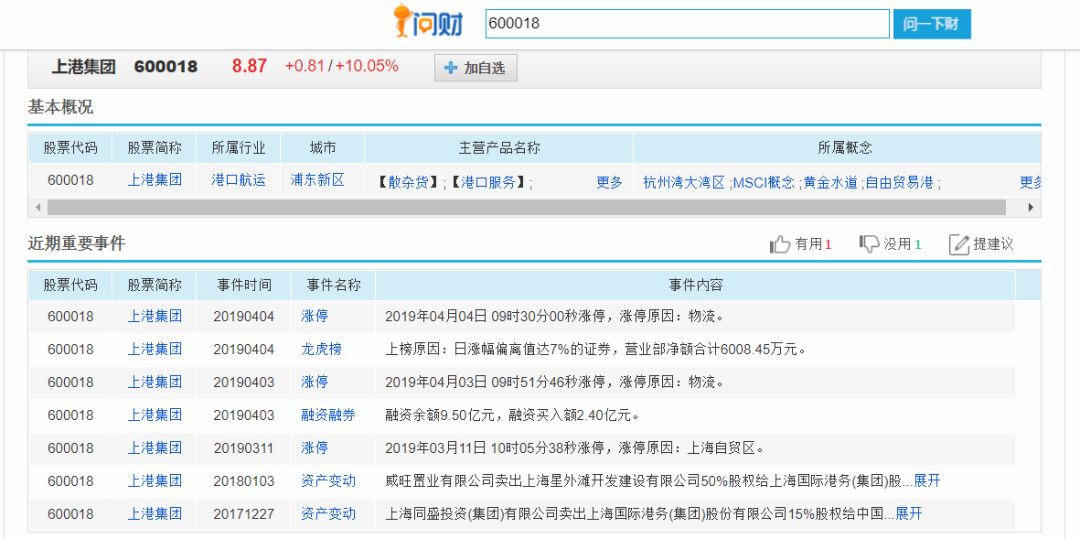Click 上港集团 link in the 20171227 row
Screen dimensions: 1080x539
(x=154, y=514)
